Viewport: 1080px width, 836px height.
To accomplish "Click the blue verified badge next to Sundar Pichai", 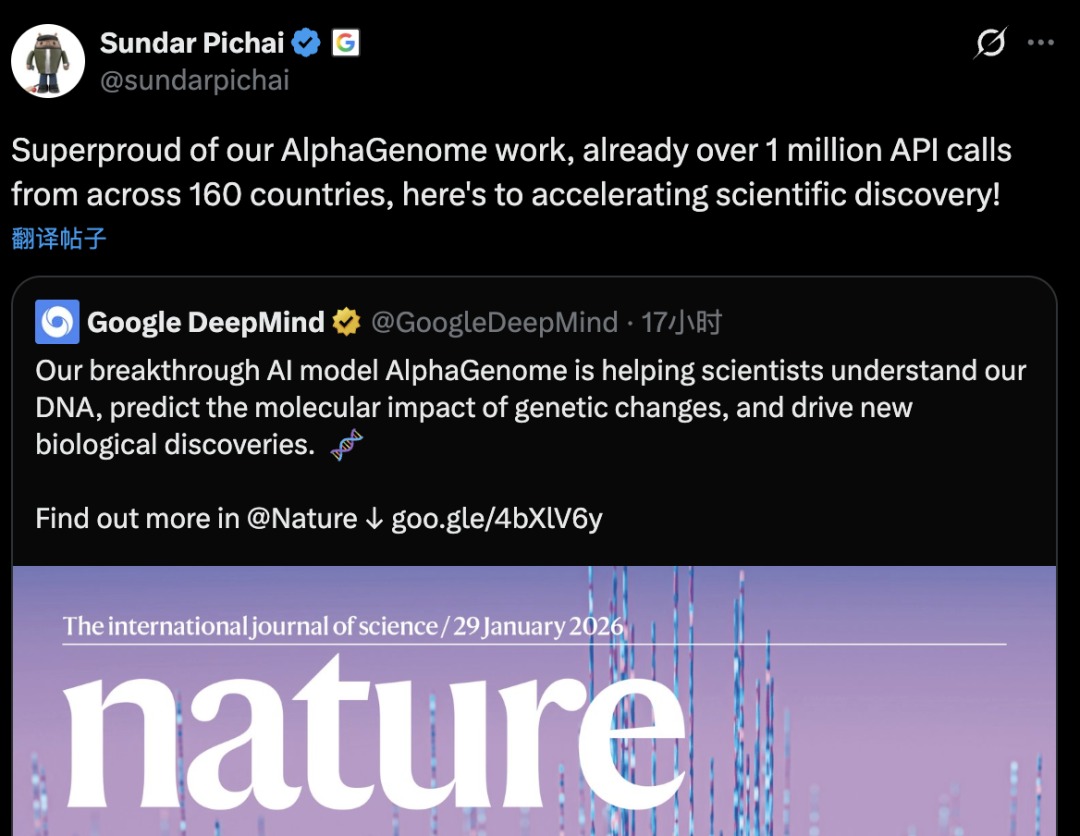I will 306,42.
